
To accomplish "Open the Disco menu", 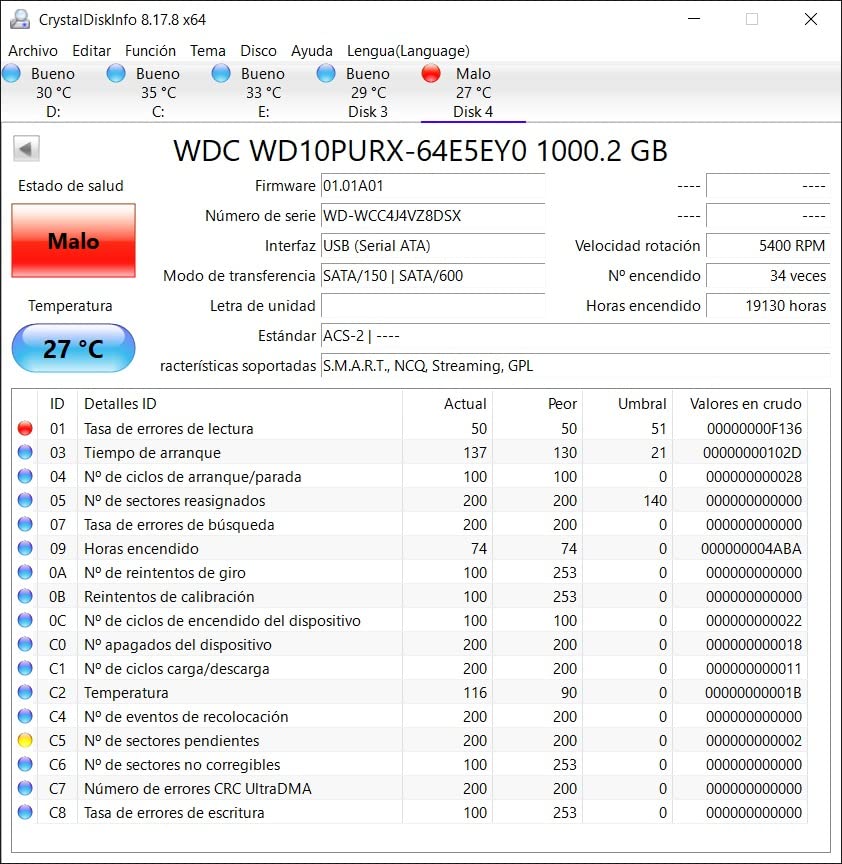I will tap(258, 51).
